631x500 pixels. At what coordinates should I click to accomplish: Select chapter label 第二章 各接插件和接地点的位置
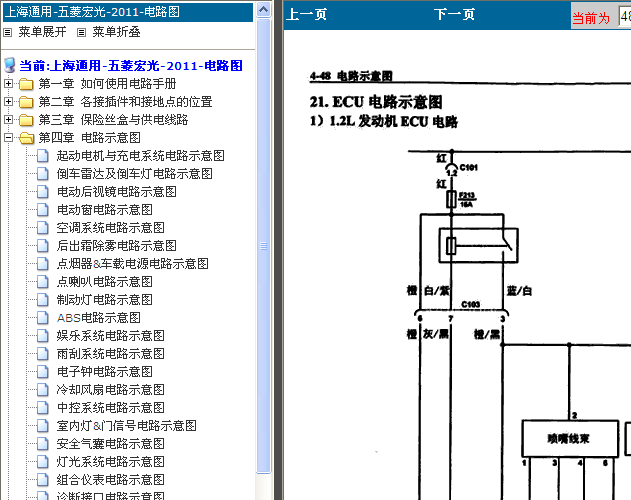125,102
